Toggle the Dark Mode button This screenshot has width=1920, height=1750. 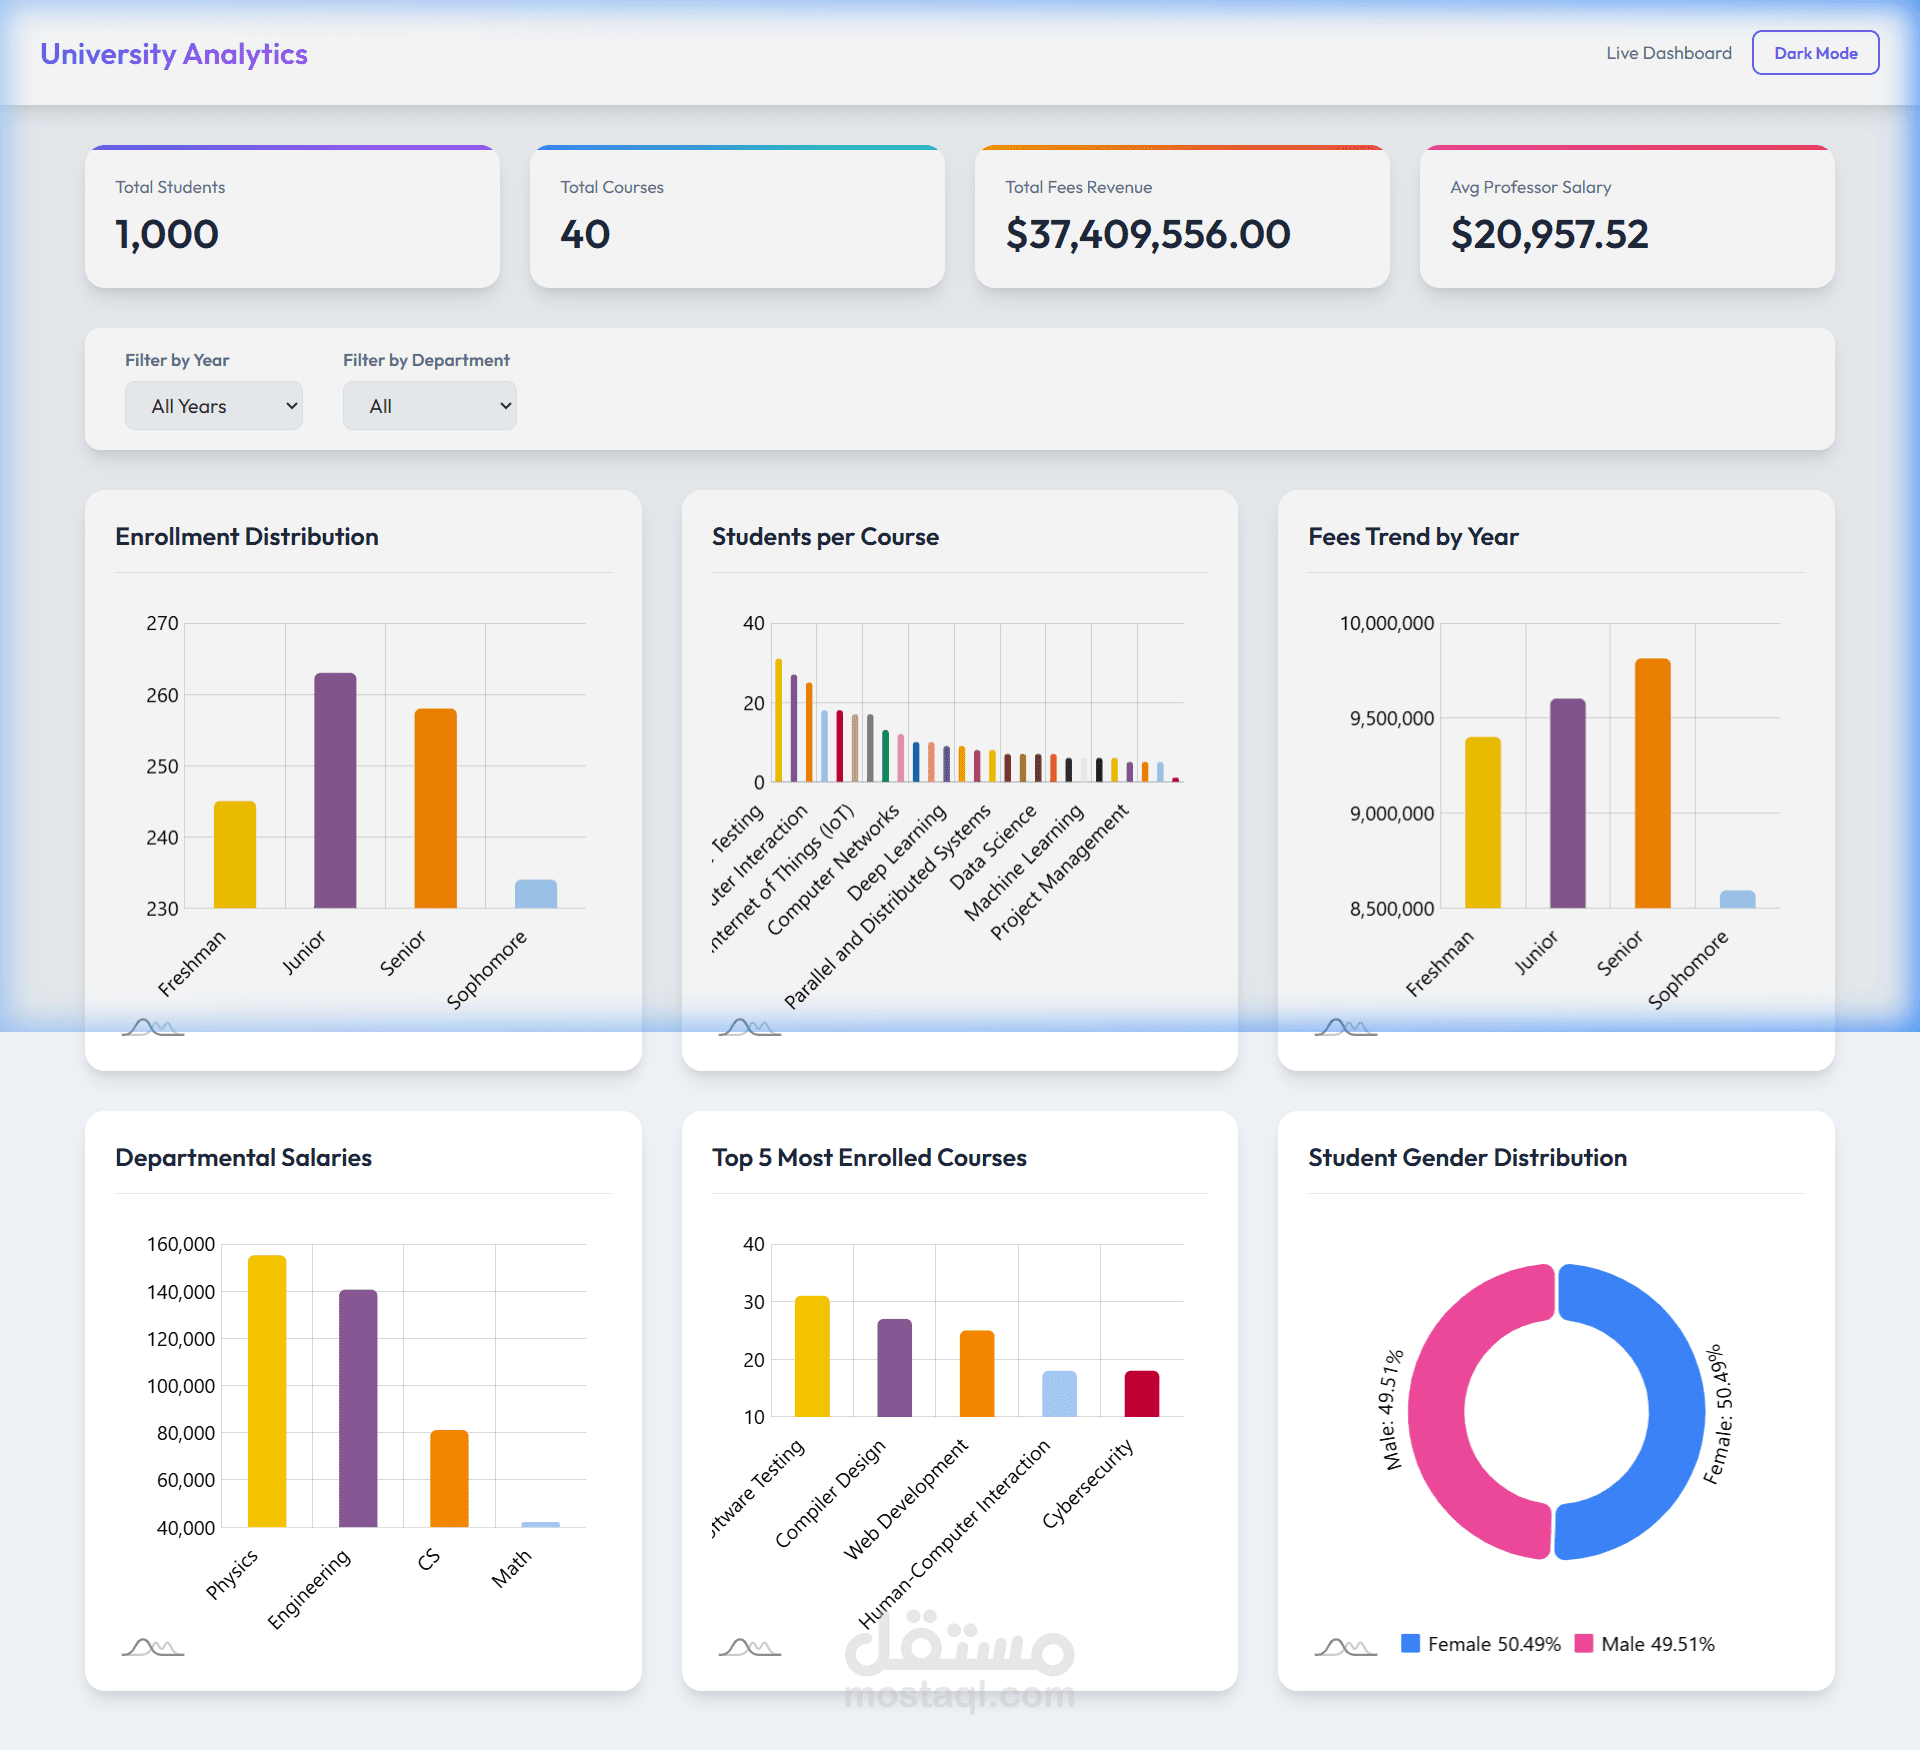[1815, 53]
